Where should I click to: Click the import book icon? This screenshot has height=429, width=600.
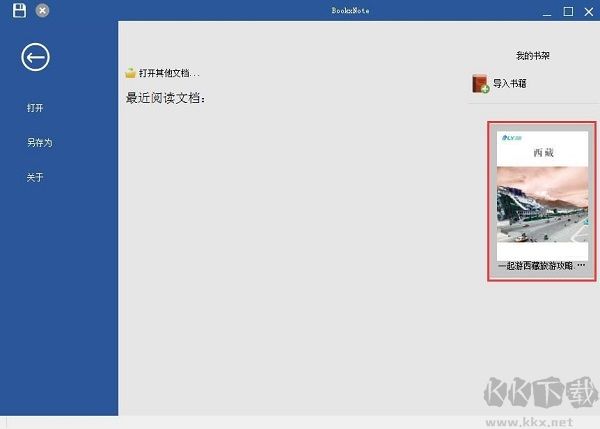tap(480, 84)
